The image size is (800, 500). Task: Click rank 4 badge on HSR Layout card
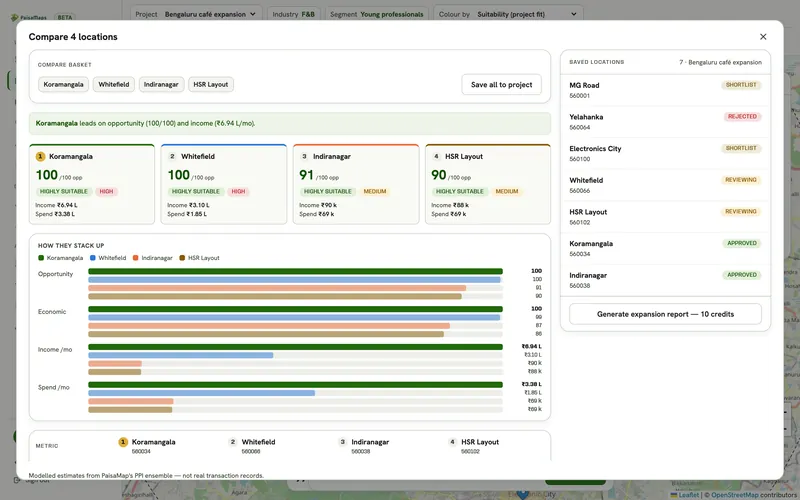tap(436, 157)
